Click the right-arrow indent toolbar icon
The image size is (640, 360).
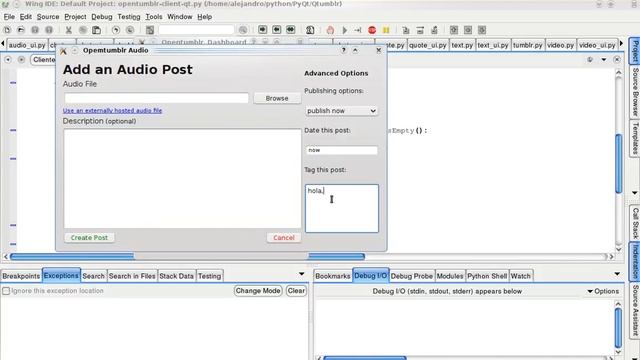(x=262, y=30)
